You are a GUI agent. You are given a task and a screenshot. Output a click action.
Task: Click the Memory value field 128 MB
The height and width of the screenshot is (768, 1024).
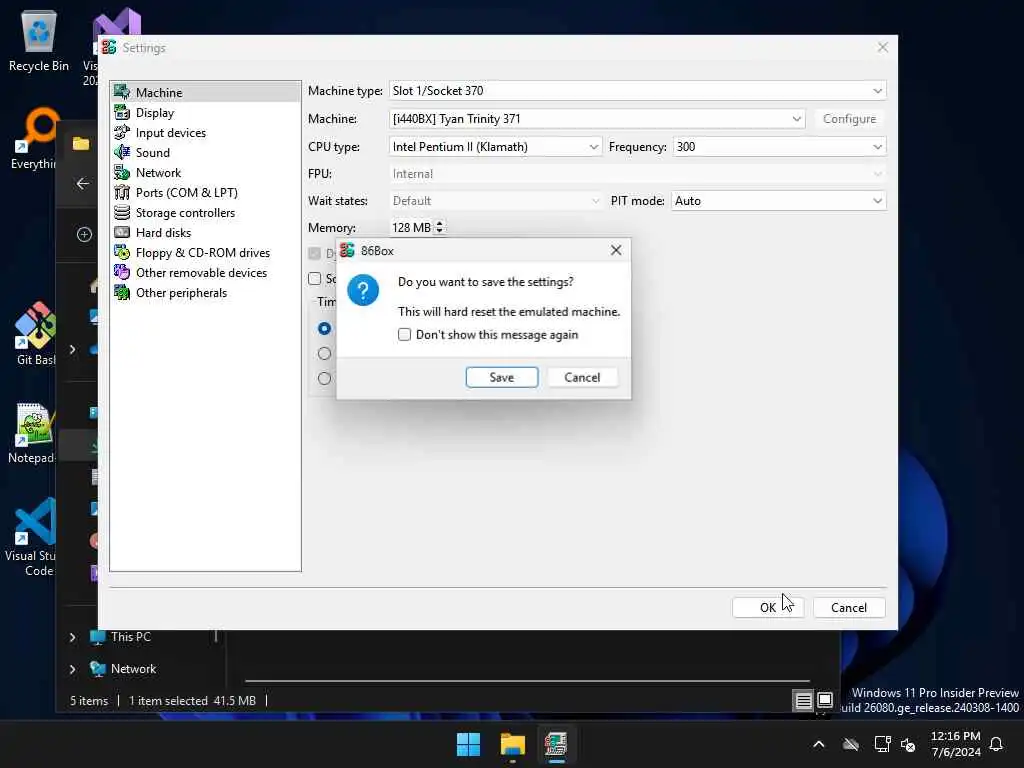coord(412,227)
